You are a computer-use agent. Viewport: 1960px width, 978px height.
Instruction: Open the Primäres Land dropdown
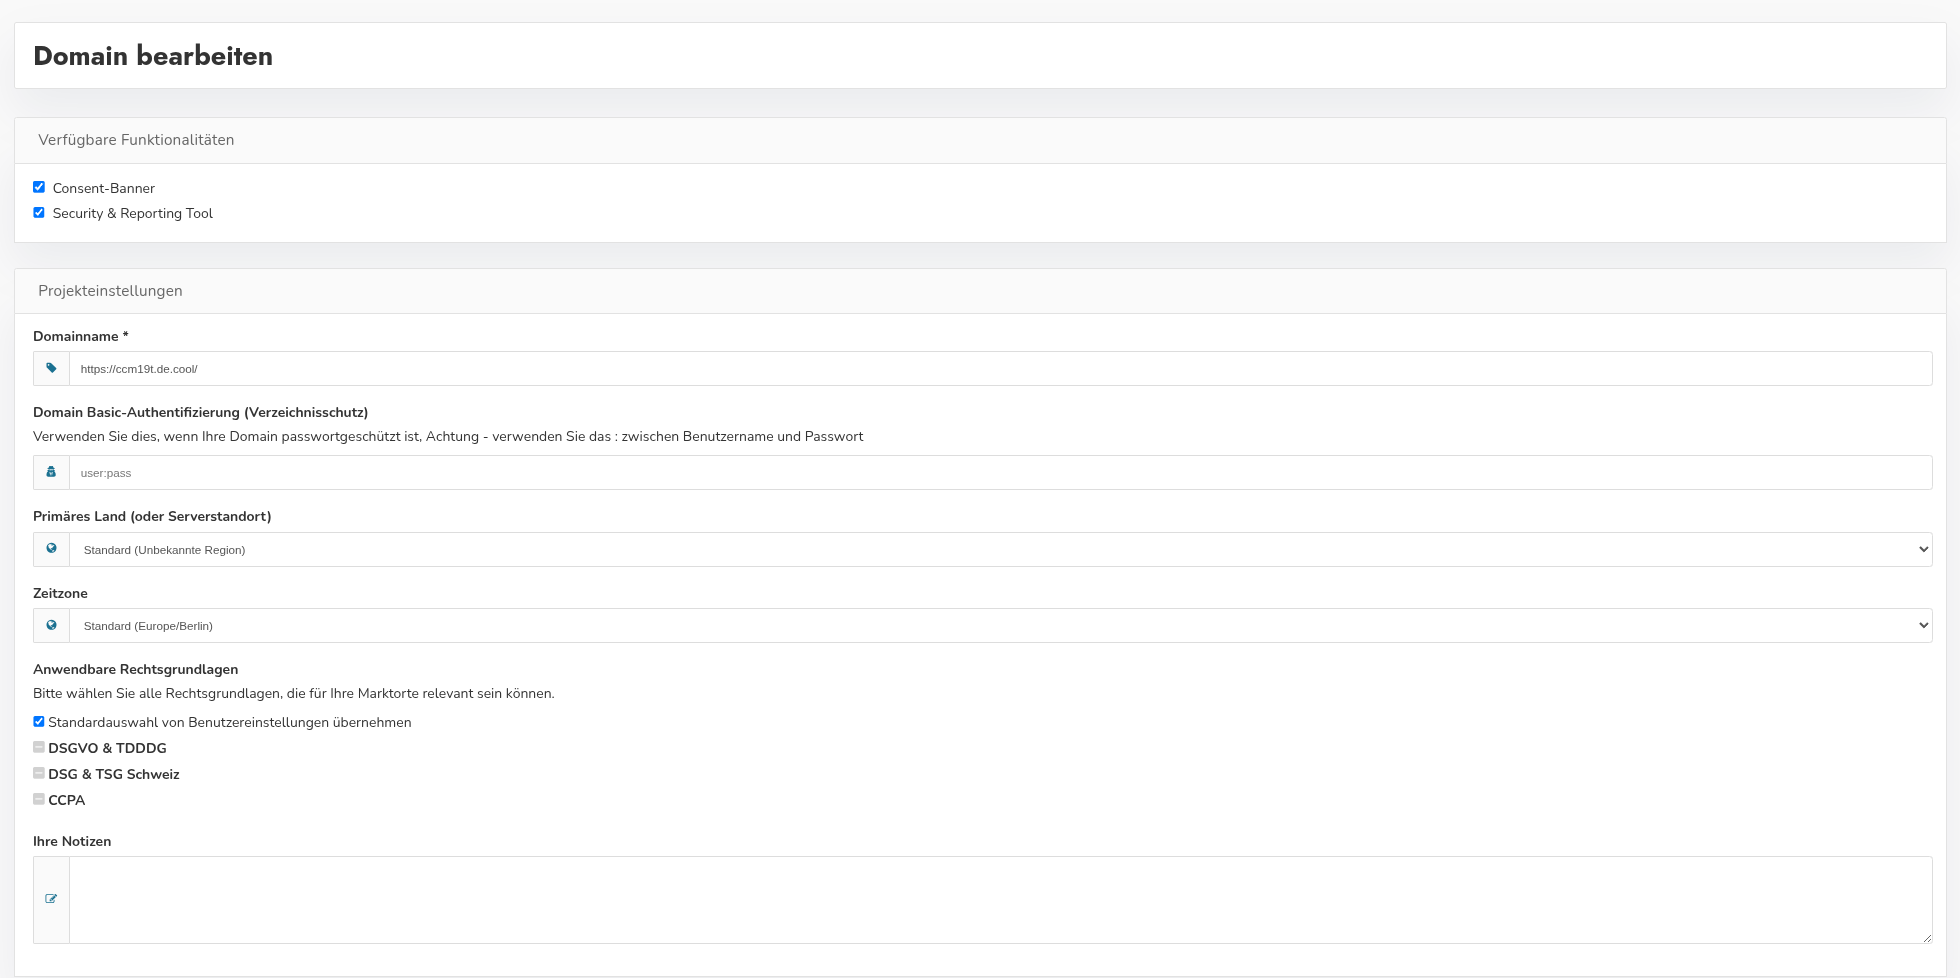(x=1000, y=549)
